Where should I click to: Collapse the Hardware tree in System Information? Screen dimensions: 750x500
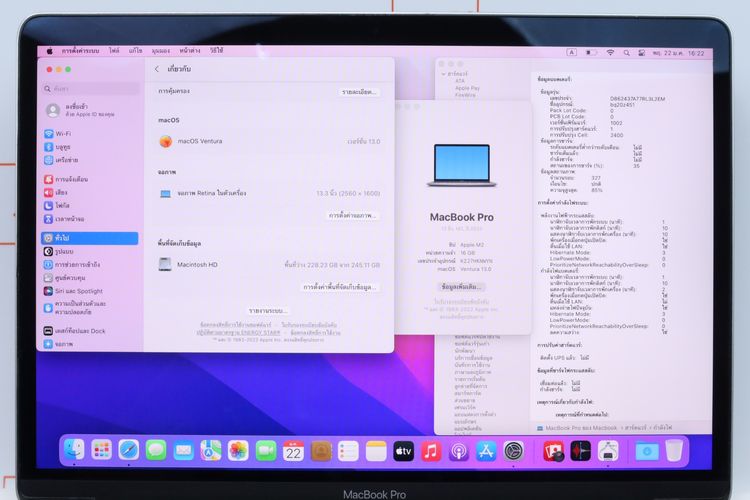(443, 74)
